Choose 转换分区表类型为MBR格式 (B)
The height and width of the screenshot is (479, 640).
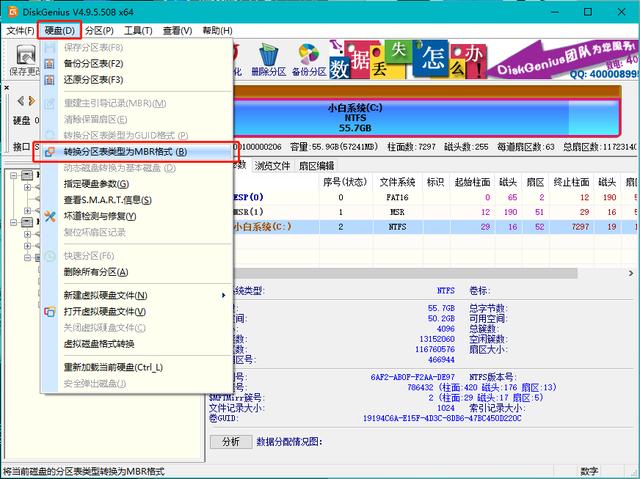click(x=137, y=152)
